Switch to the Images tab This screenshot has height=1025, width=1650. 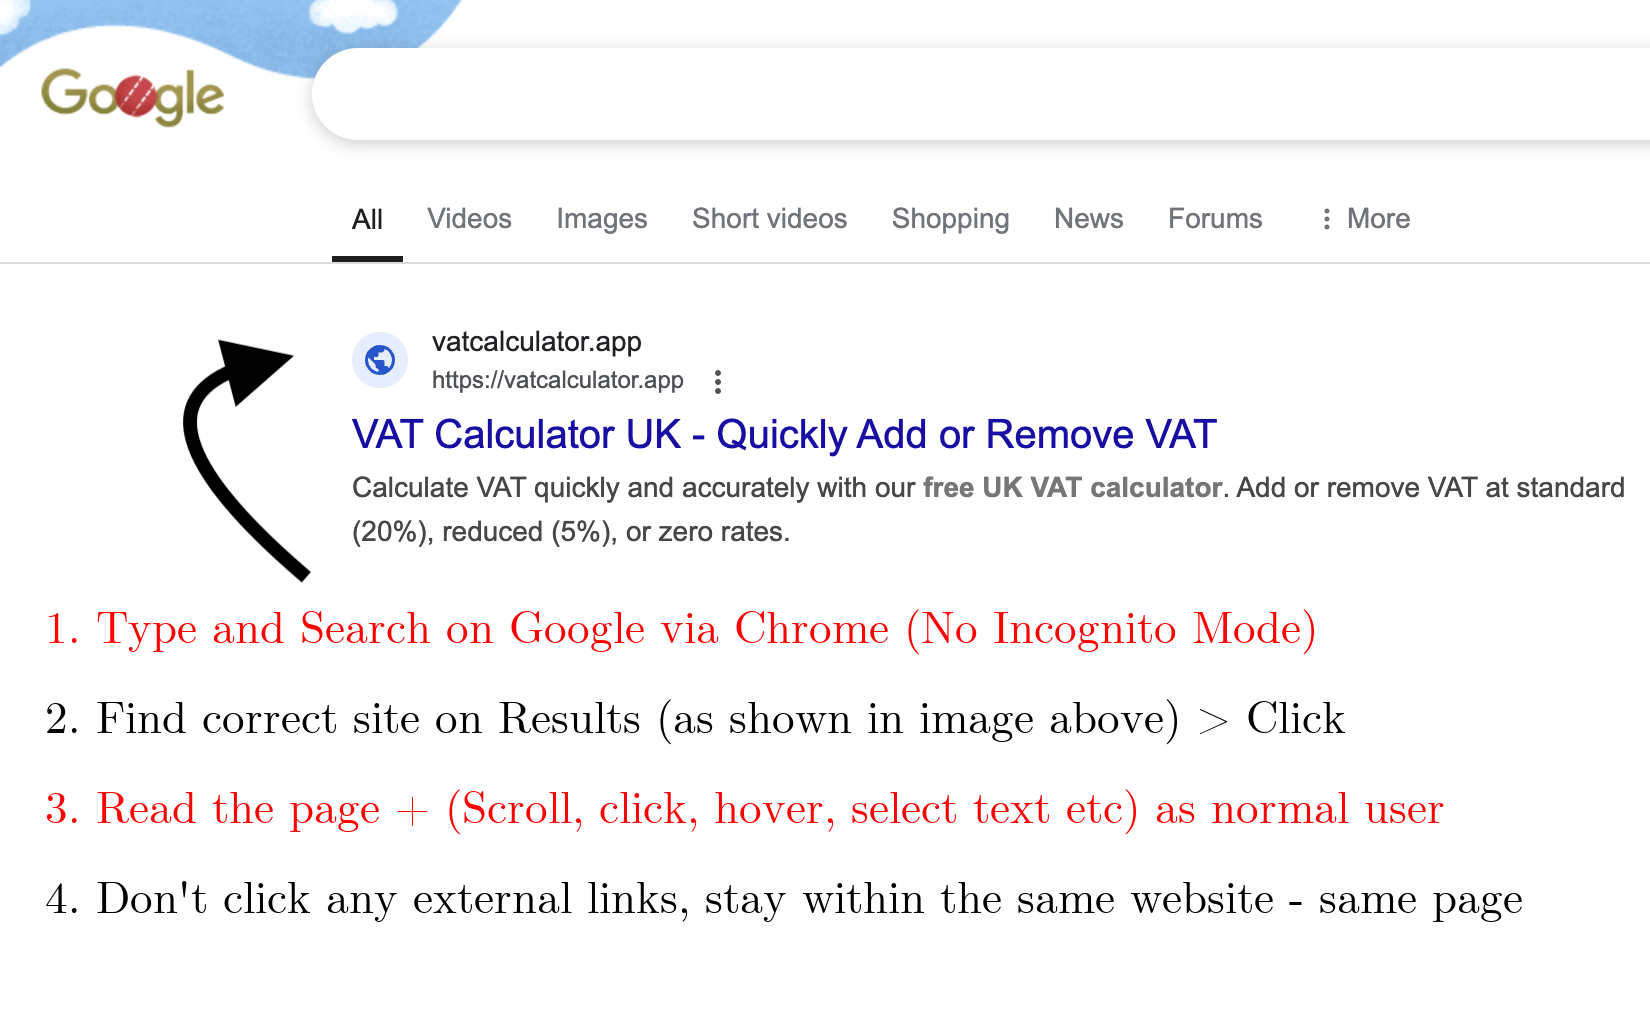[x=601, y=219]
